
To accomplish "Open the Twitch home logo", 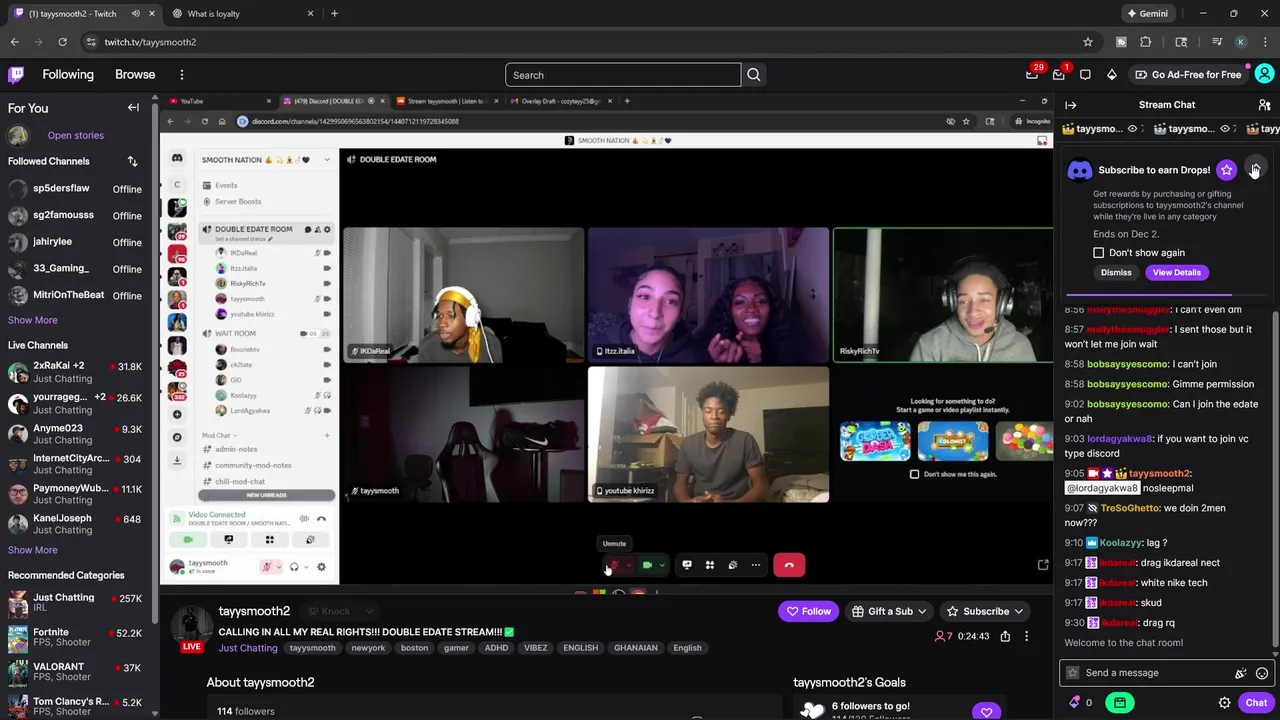I will click(x=16, y=74).
